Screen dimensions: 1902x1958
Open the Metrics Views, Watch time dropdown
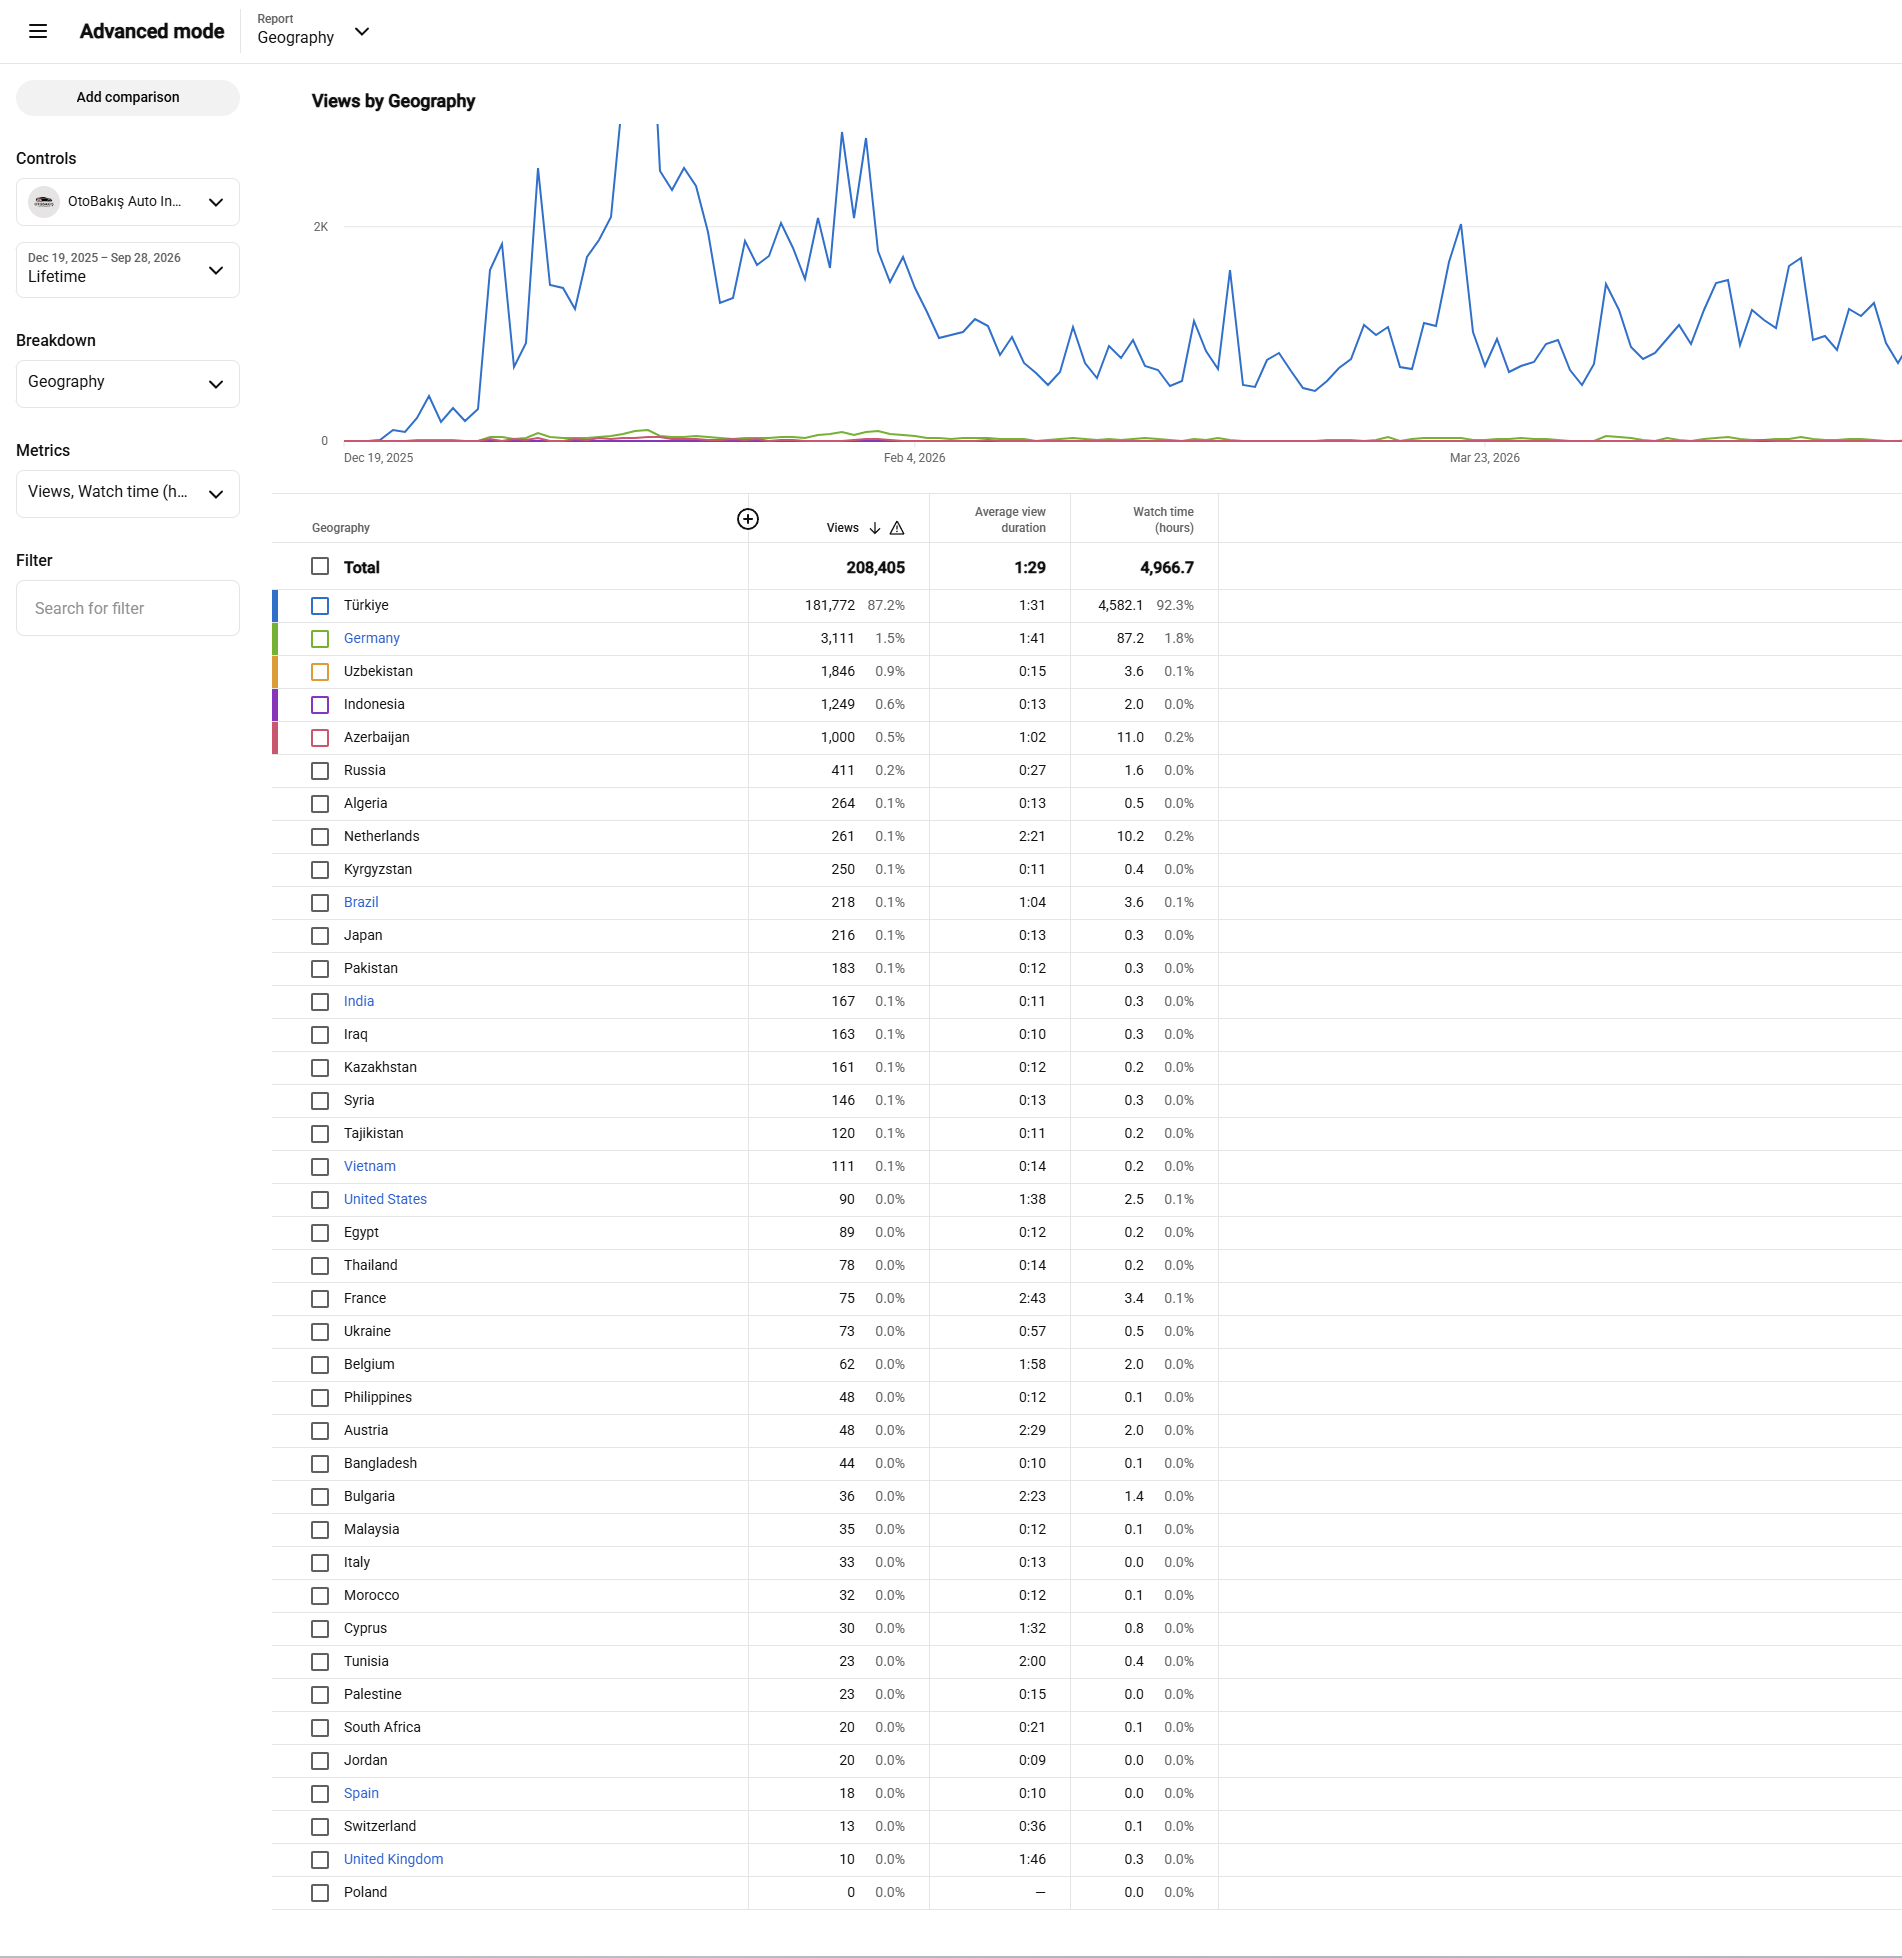click(x=128, y=494)
